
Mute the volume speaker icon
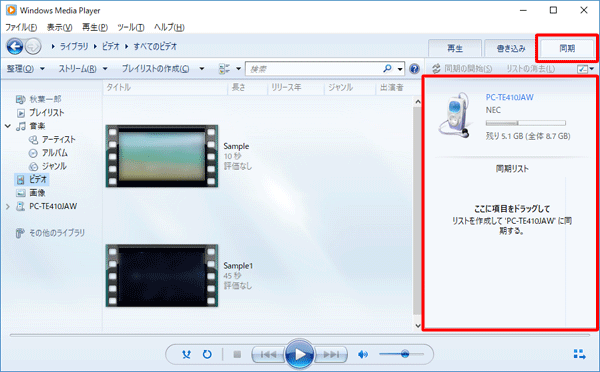coord(362,354)
